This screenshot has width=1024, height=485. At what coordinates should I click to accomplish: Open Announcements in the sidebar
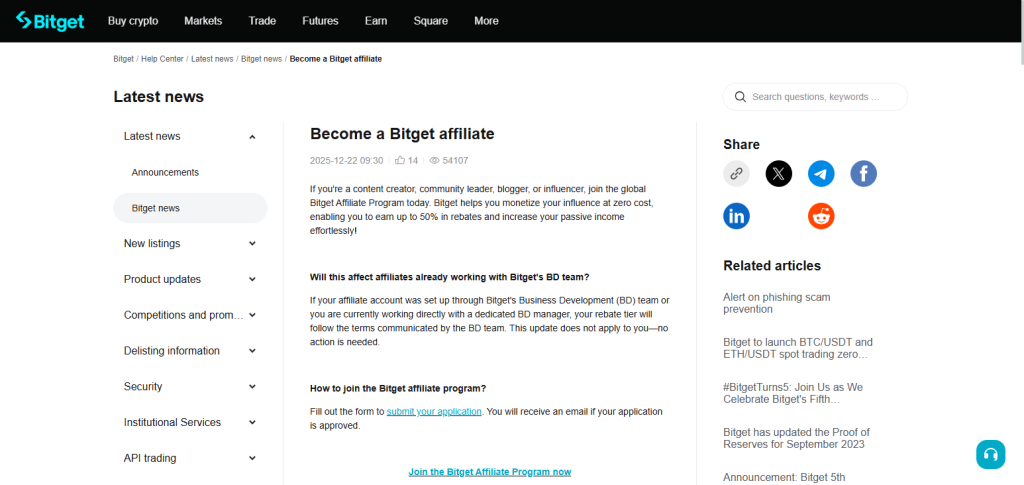pyautogui.click(x=165, y=172)
